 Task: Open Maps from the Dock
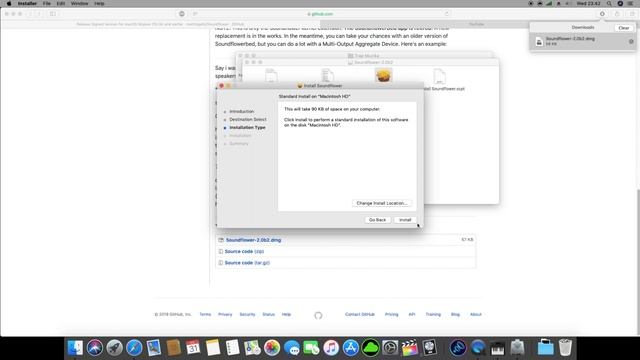pos(252,348)
